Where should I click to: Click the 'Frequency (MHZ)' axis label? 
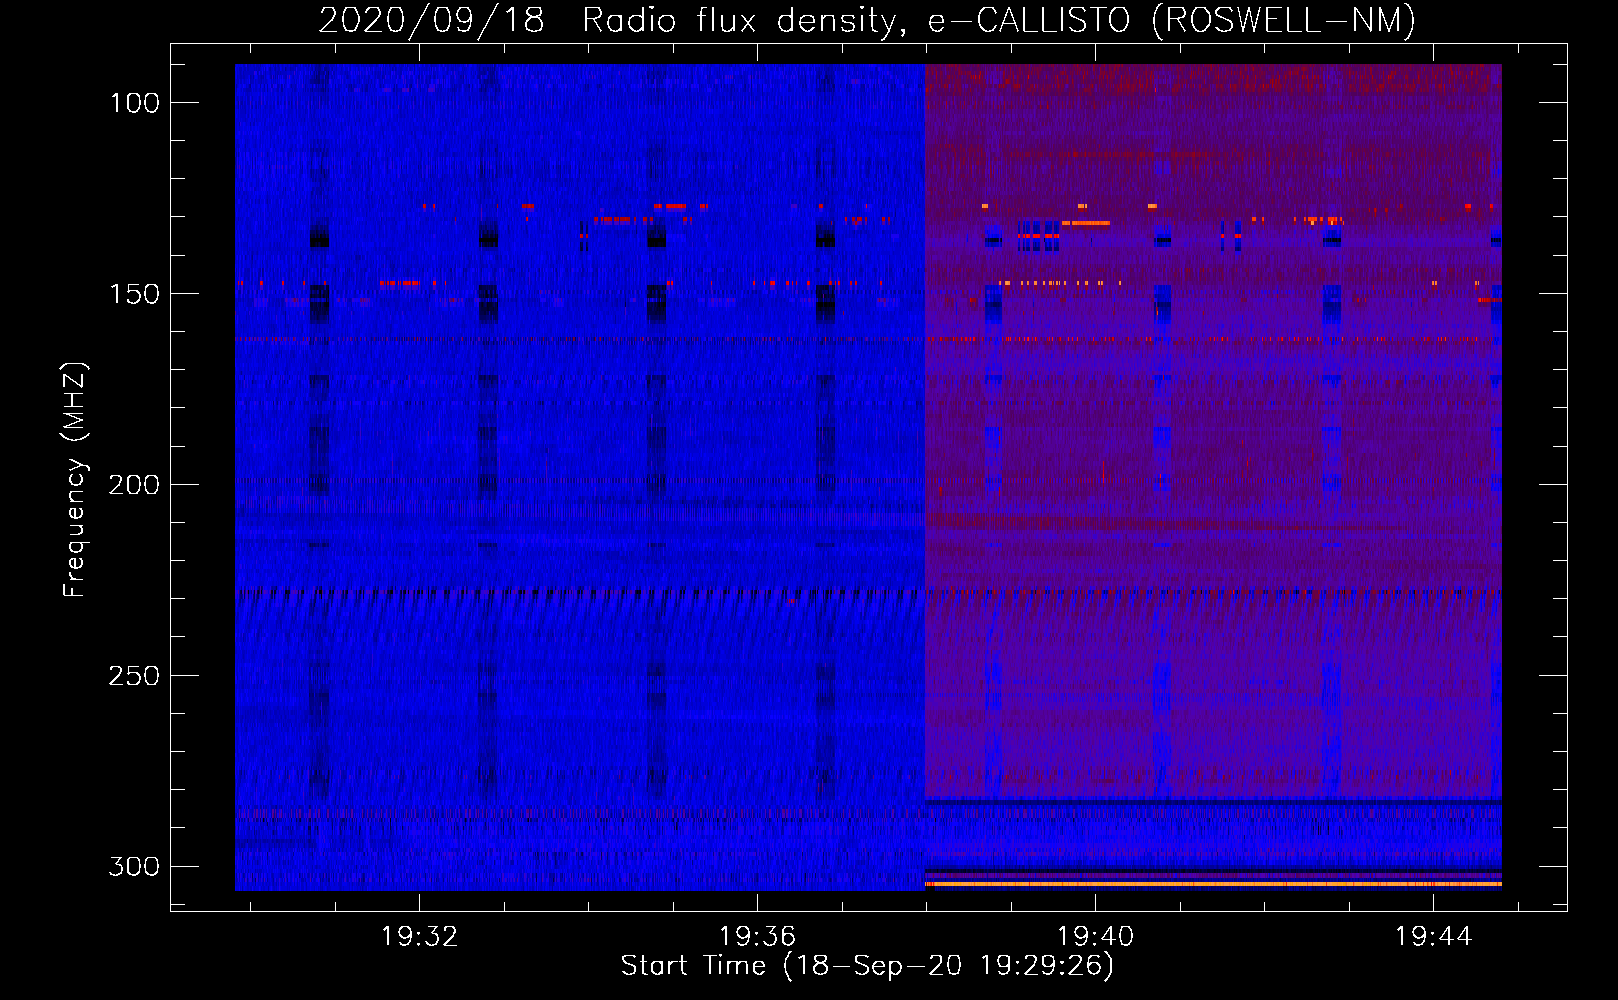tap(75, 479)
